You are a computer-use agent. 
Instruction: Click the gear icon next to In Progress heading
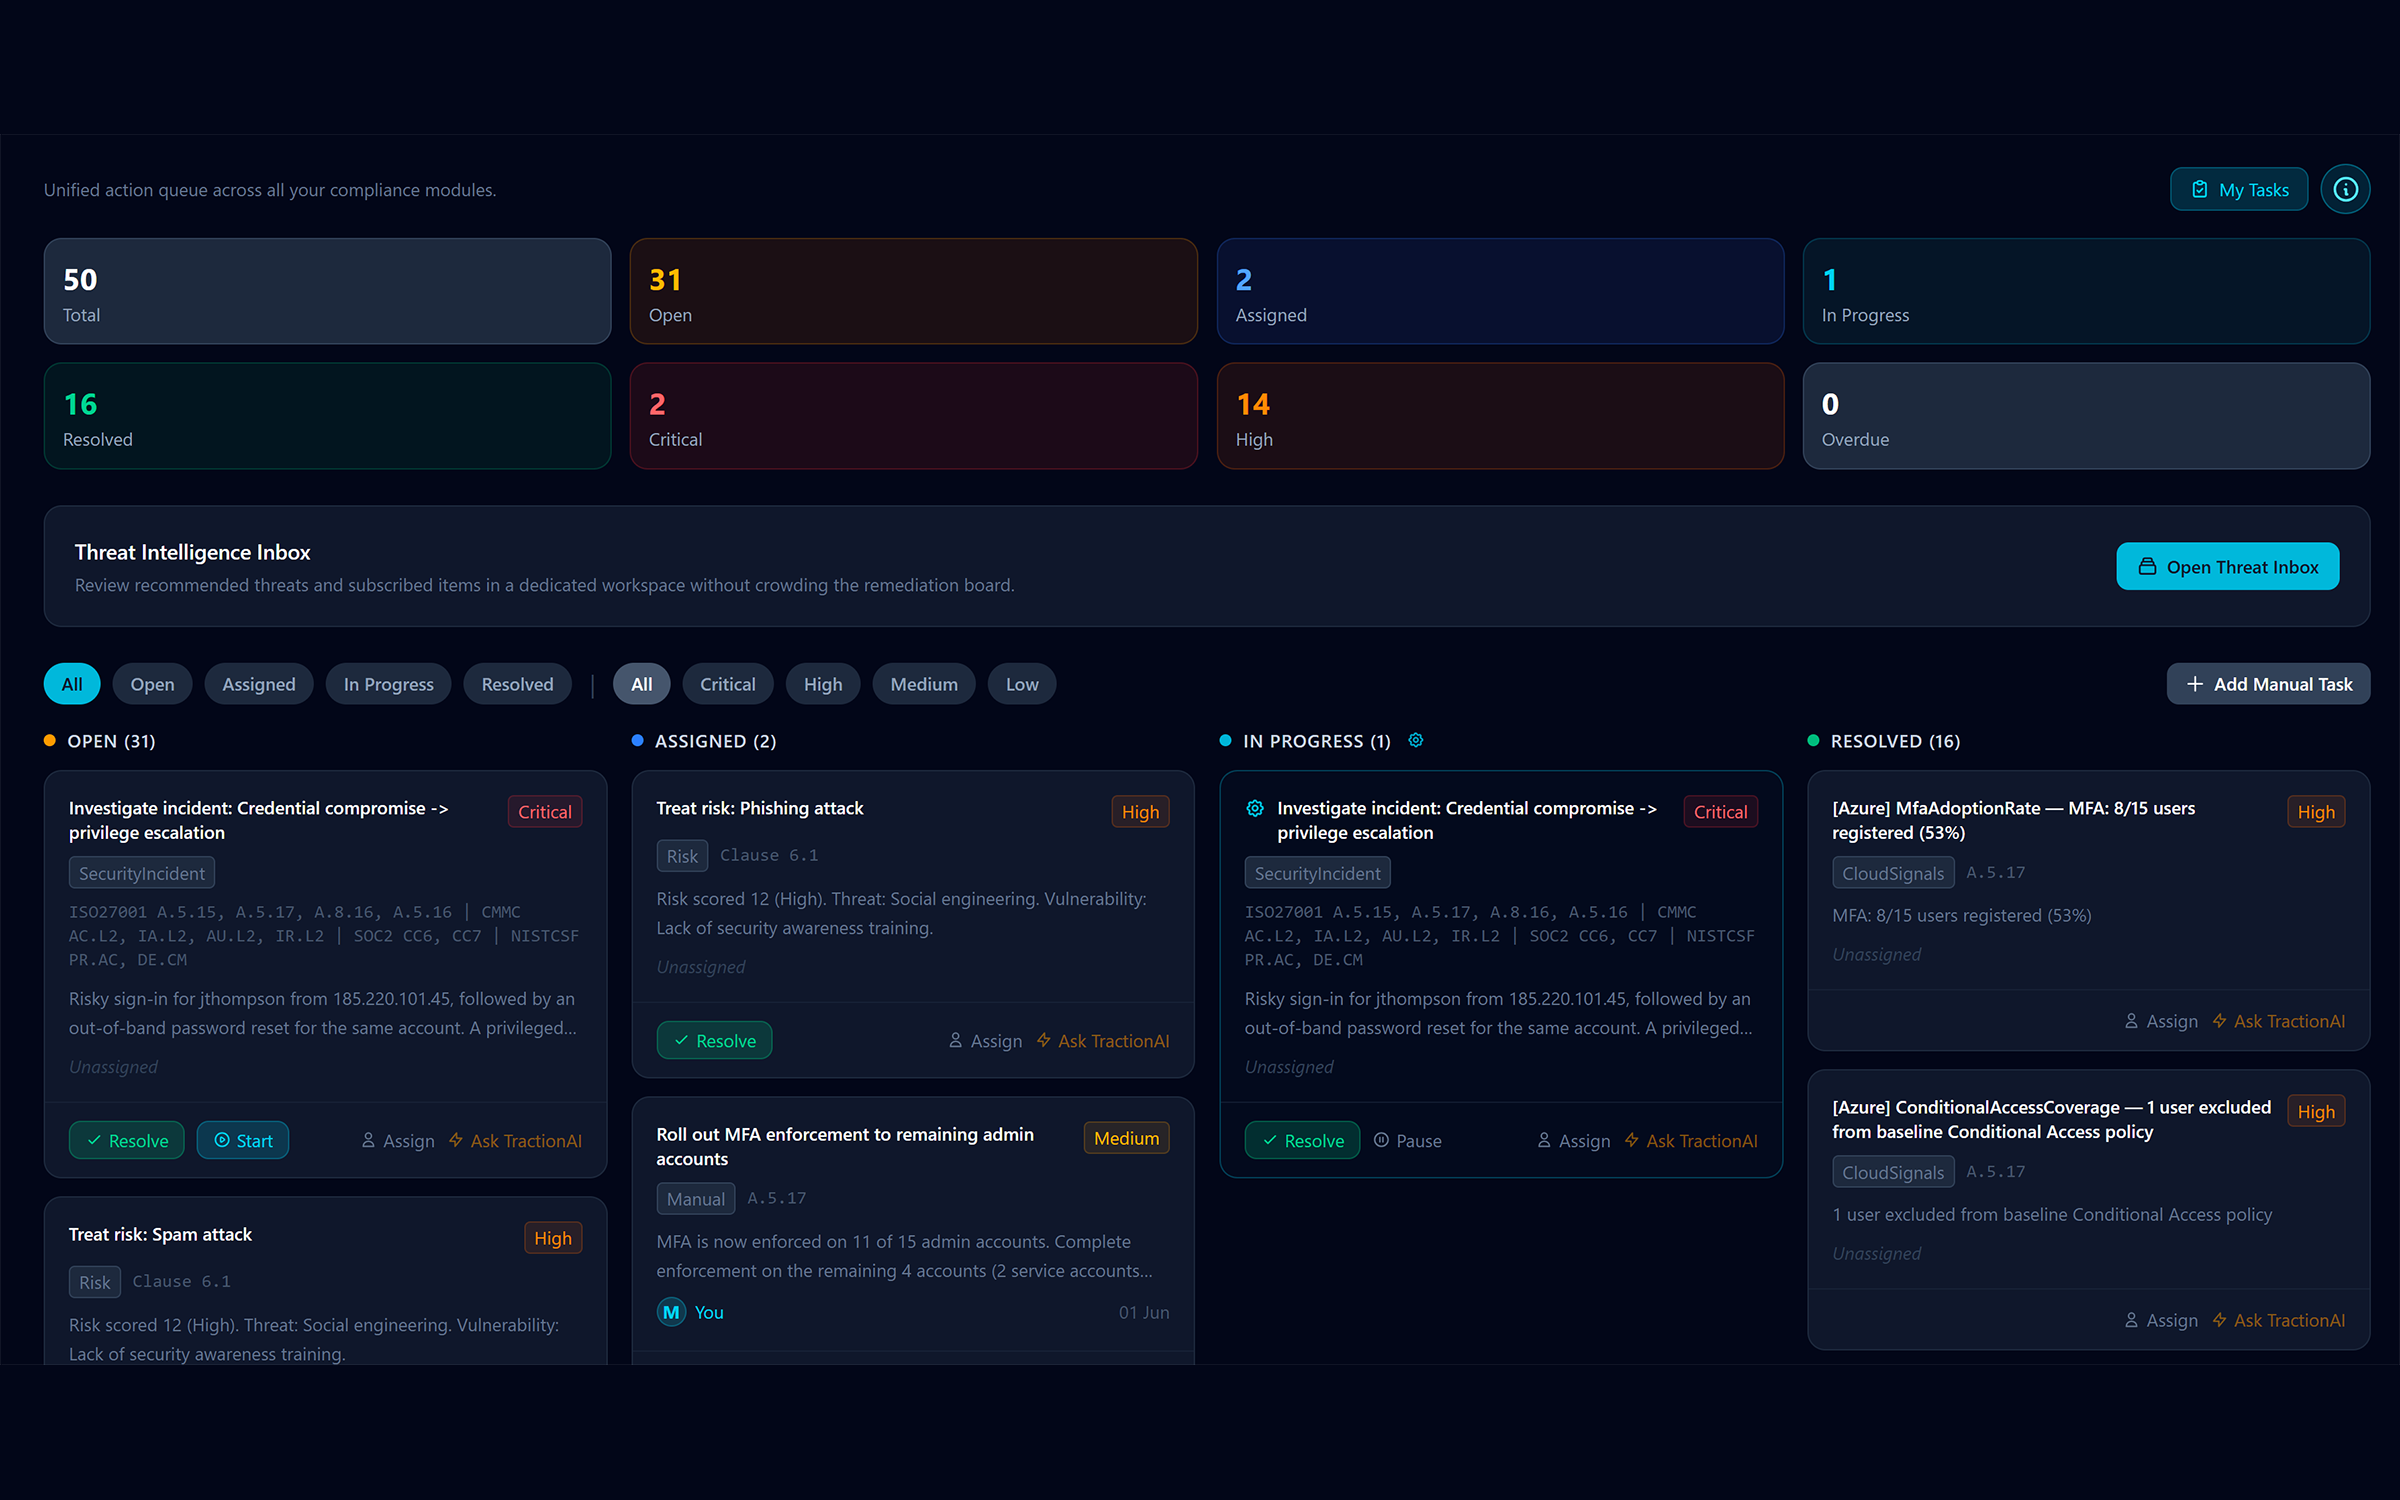click(1415, 740)
